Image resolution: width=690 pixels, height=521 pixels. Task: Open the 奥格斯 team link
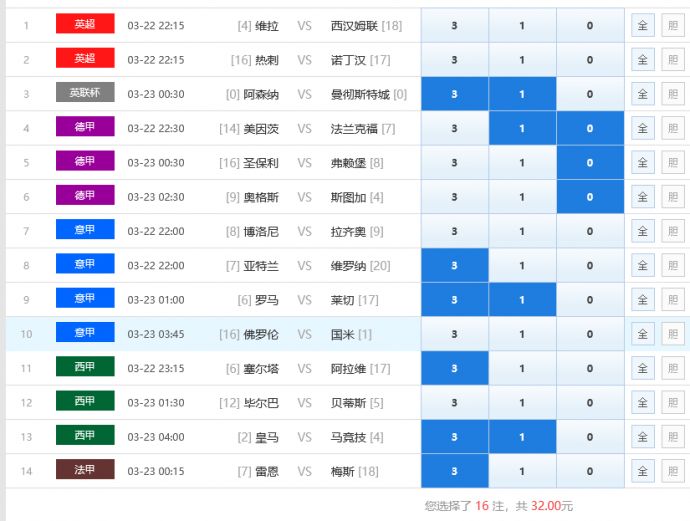(262, 197)
